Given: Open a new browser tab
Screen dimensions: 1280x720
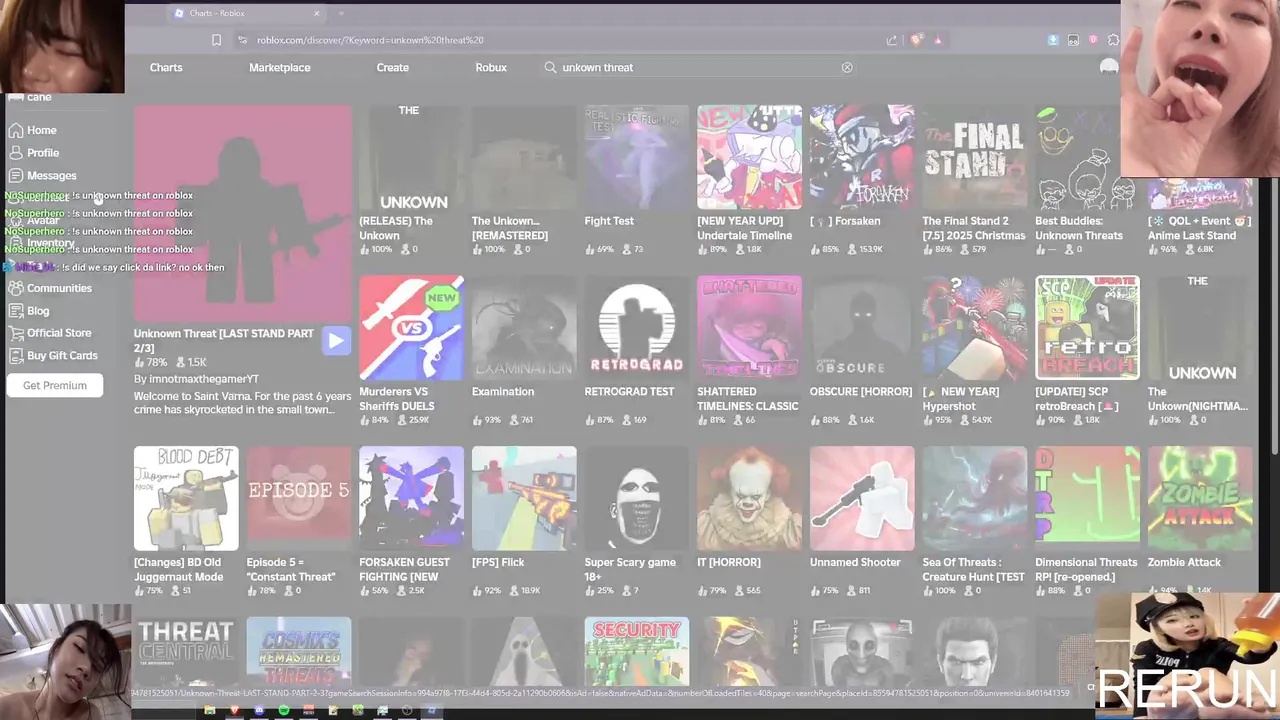Looking at the screenshot, I should [341, 13].
